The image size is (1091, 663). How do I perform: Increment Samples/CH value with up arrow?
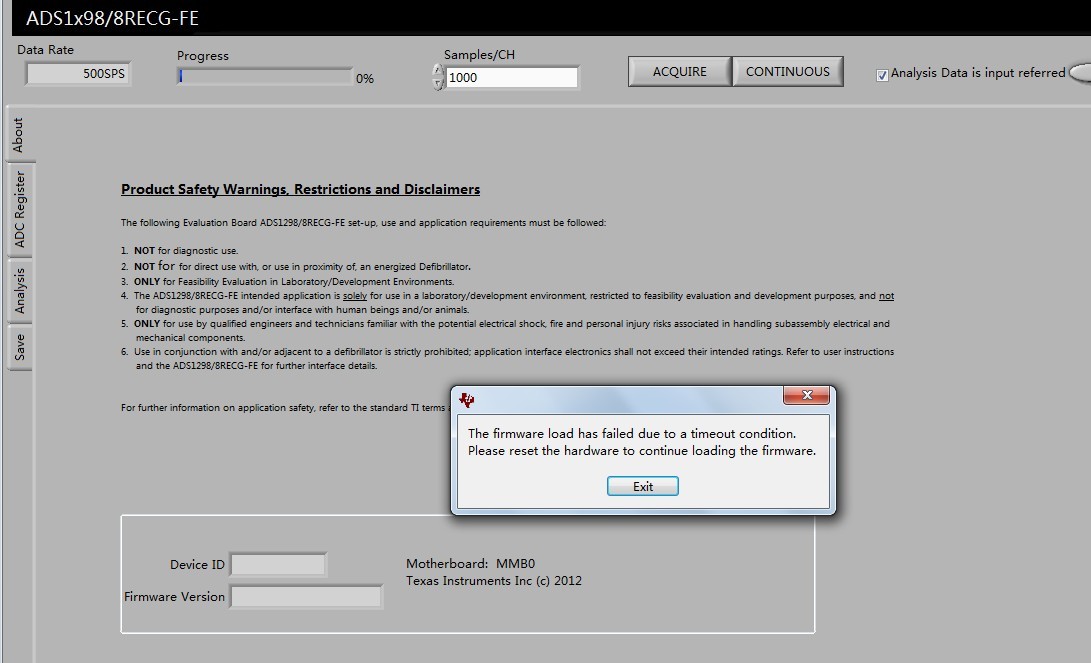[438, 70]
